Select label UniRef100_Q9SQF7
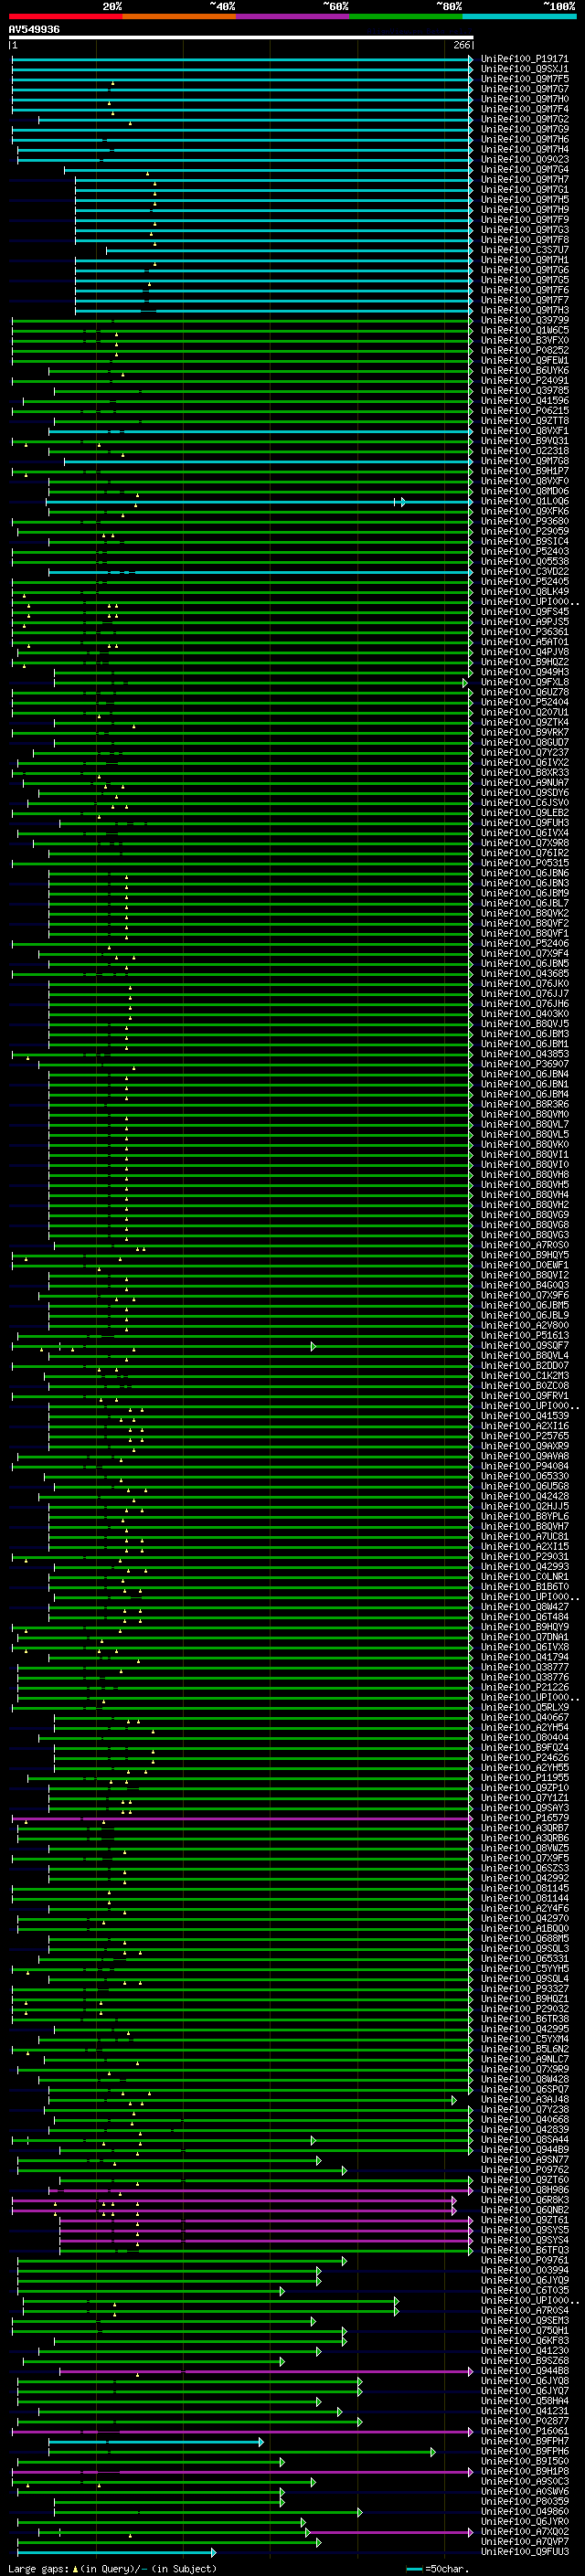This screenshot has width=585, height=2576. pos(525,1346)
